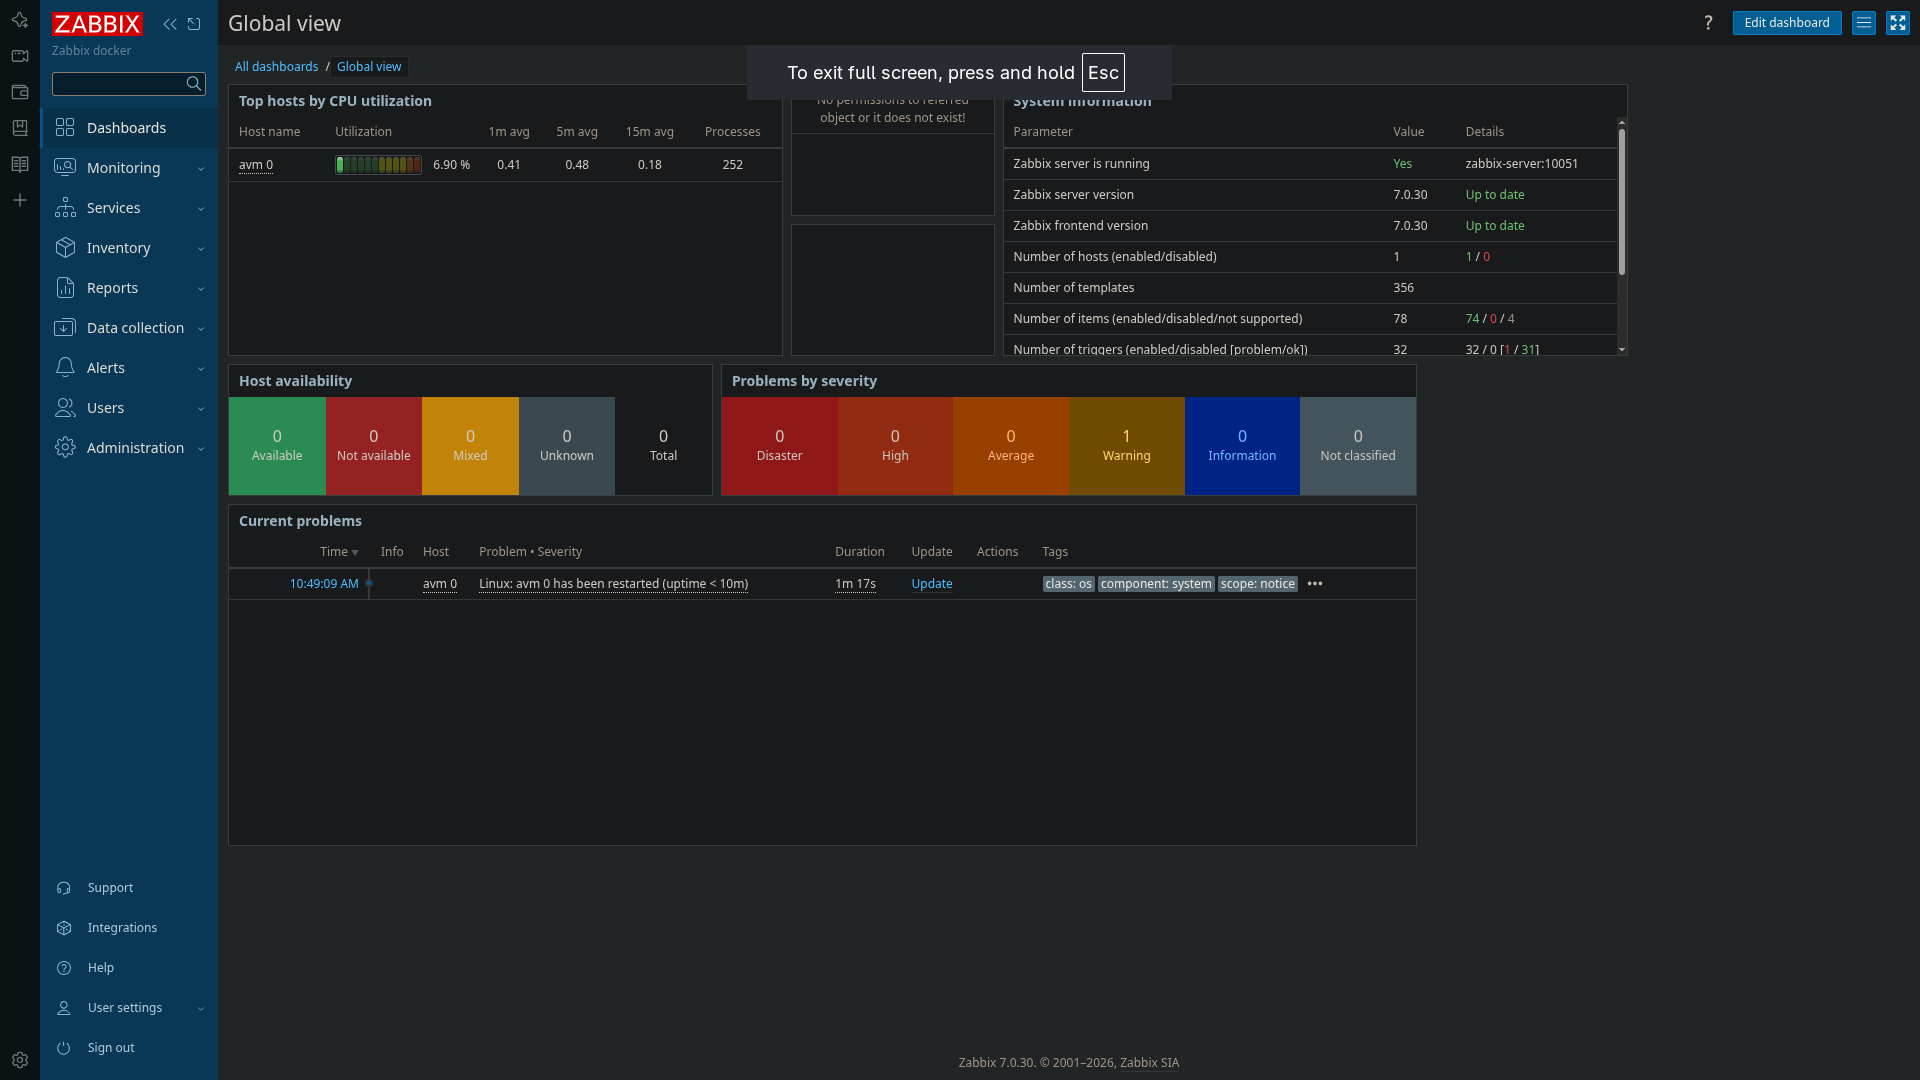Click Update link for the restart problem
Screen dimensions: 1920x1080
pyautogui.click(x=932, y=584)
